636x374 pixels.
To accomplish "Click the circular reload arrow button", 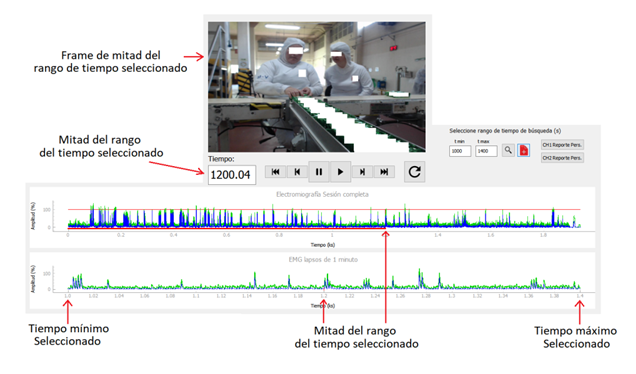I will (x=415, y=172).
